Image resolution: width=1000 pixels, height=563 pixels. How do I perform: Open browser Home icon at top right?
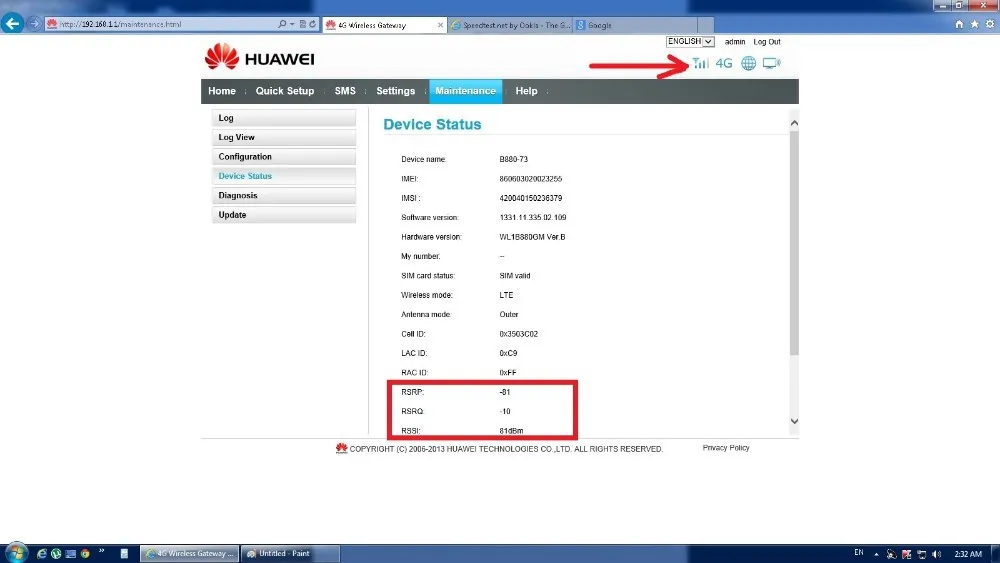click(959, 24)
